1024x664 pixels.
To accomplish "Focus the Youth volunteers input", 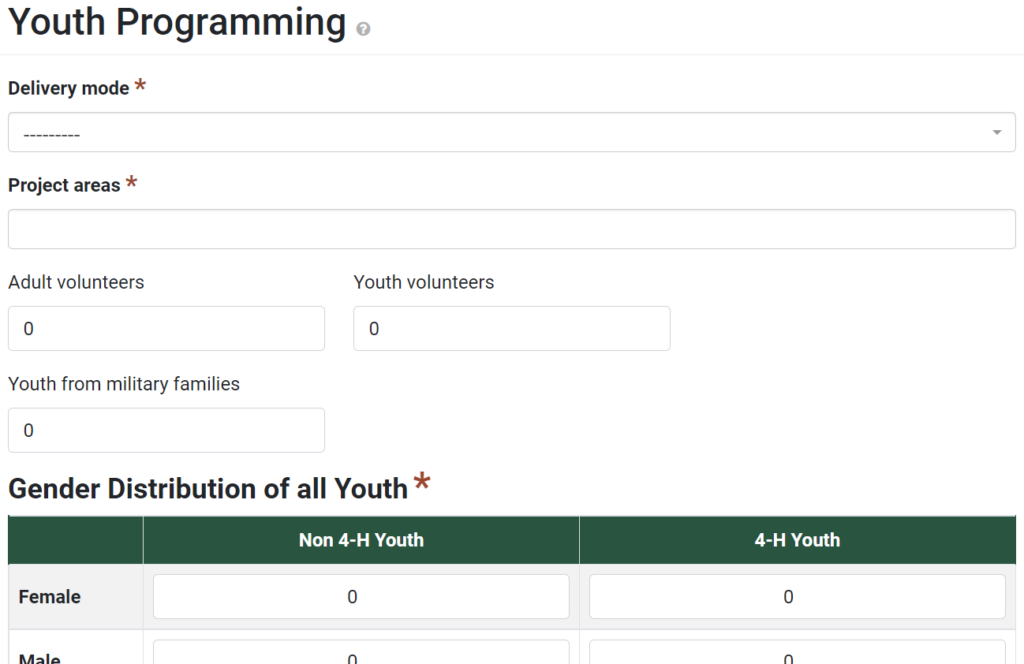I will point(511,328).
